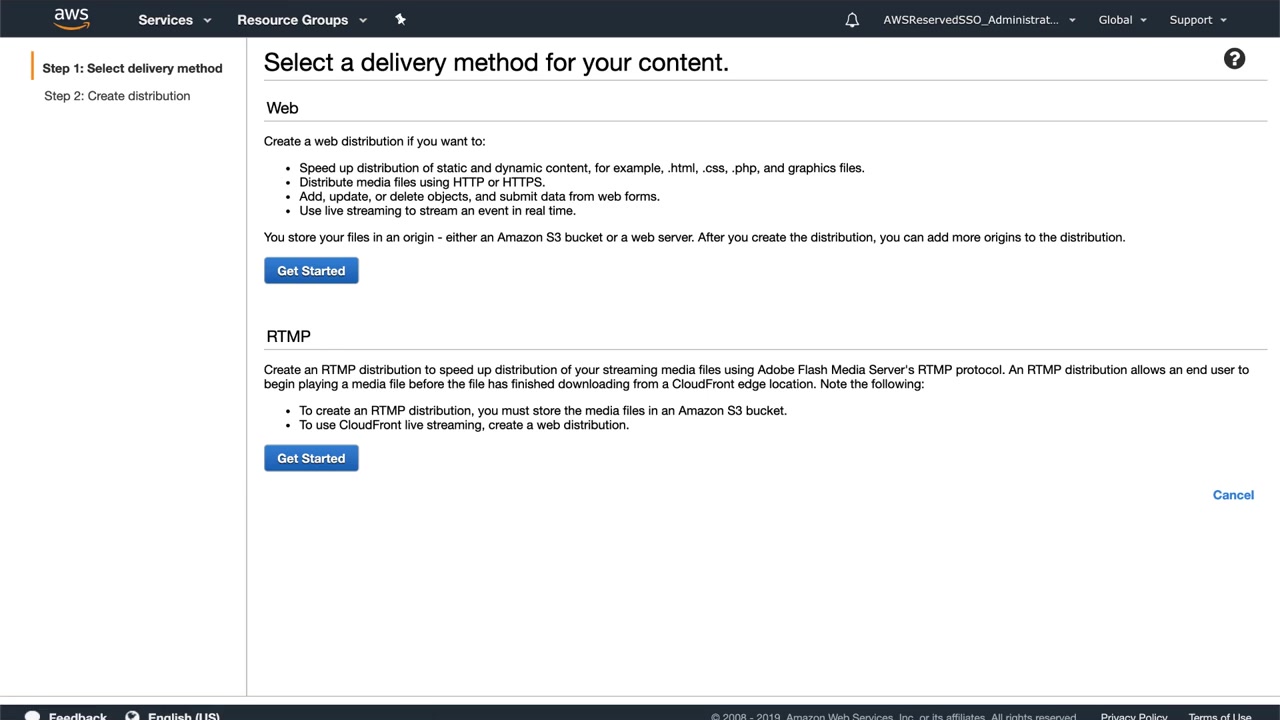1280x720 pixels.
Task: Click the globe language icon
Action: [x=132, y=715]
